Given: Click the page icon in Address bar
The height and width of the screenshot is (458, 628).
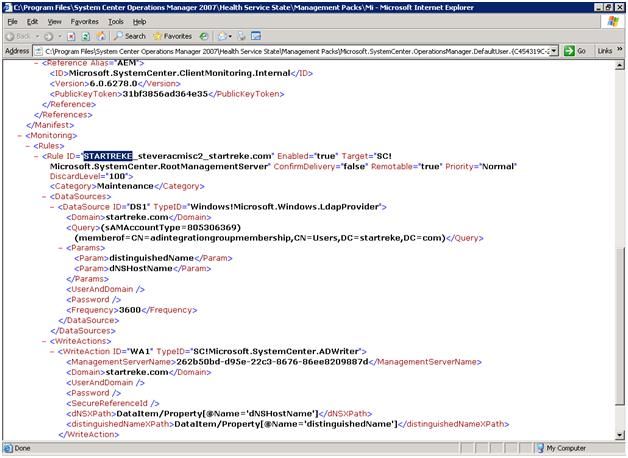Looking at the screenshot, I should click(38, 51).
